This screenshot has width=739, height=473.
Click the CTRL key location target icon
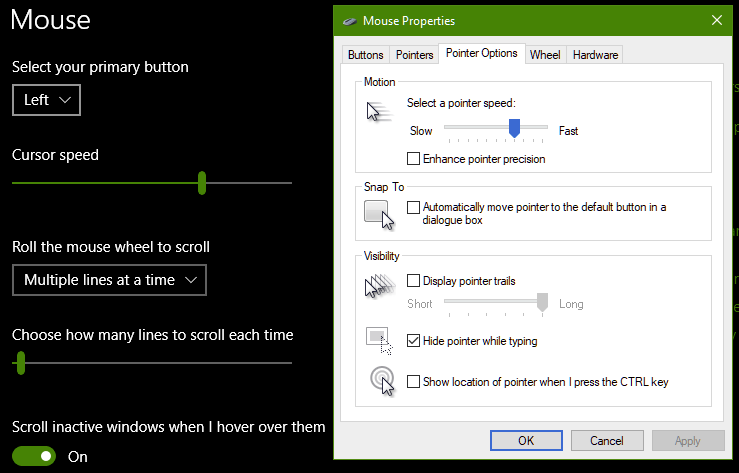pyautogui.click(x=382, y=382)
